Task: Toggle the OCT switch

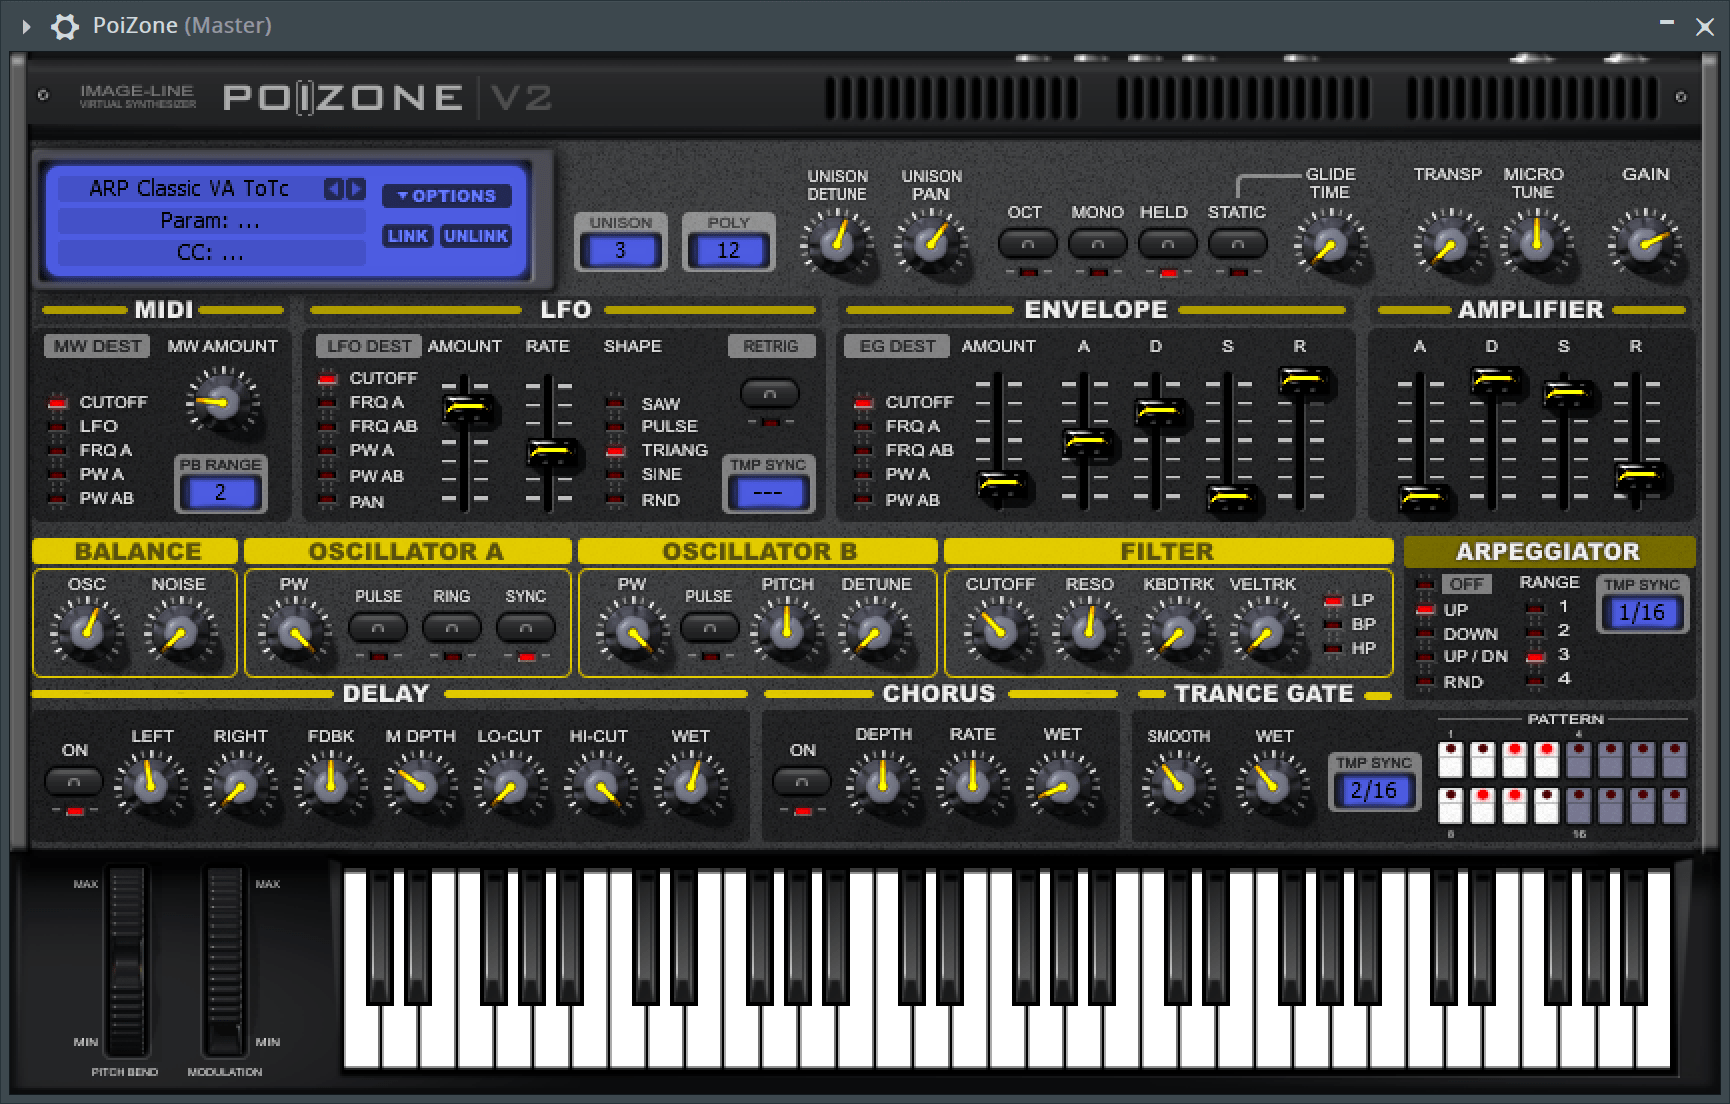Action: [1027, 243]
